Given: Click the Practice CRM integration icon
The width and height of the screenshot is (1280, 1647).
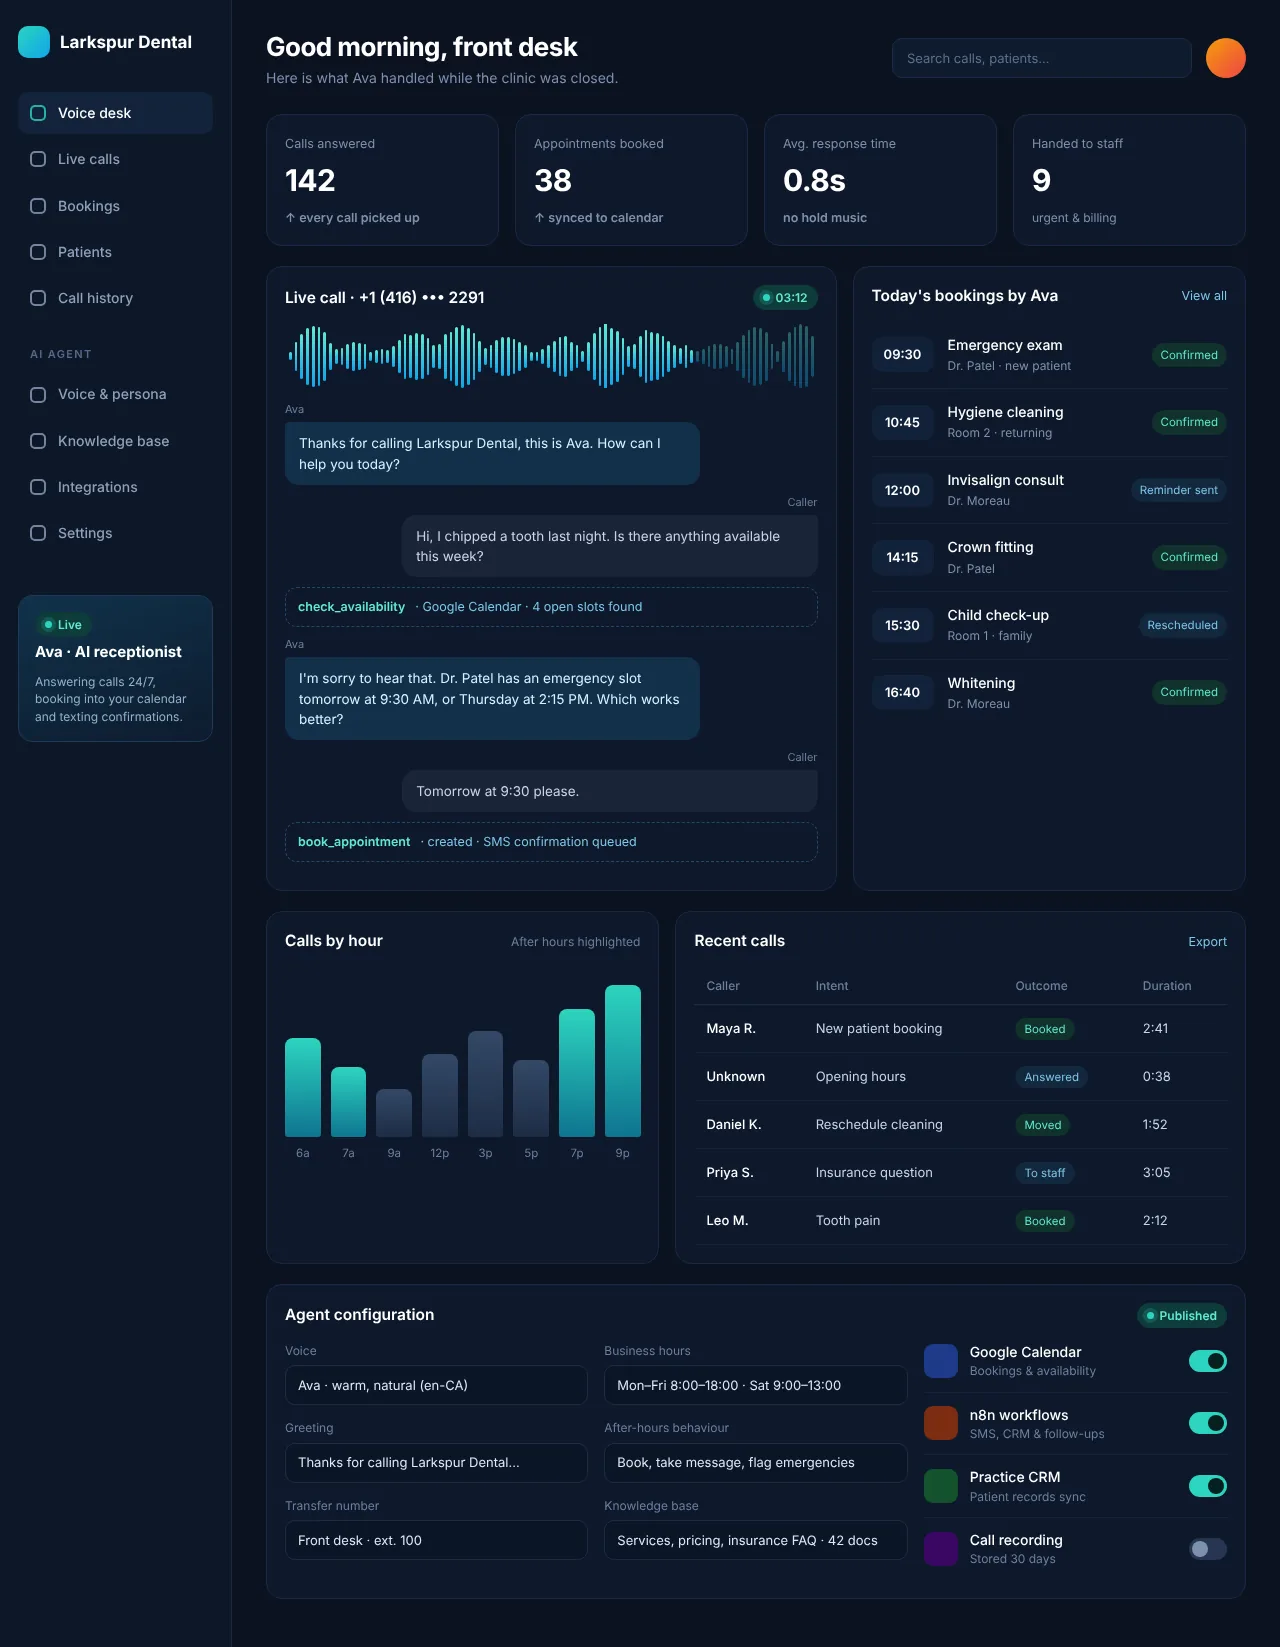Looking at the screenshot, I should point(941,1486).
